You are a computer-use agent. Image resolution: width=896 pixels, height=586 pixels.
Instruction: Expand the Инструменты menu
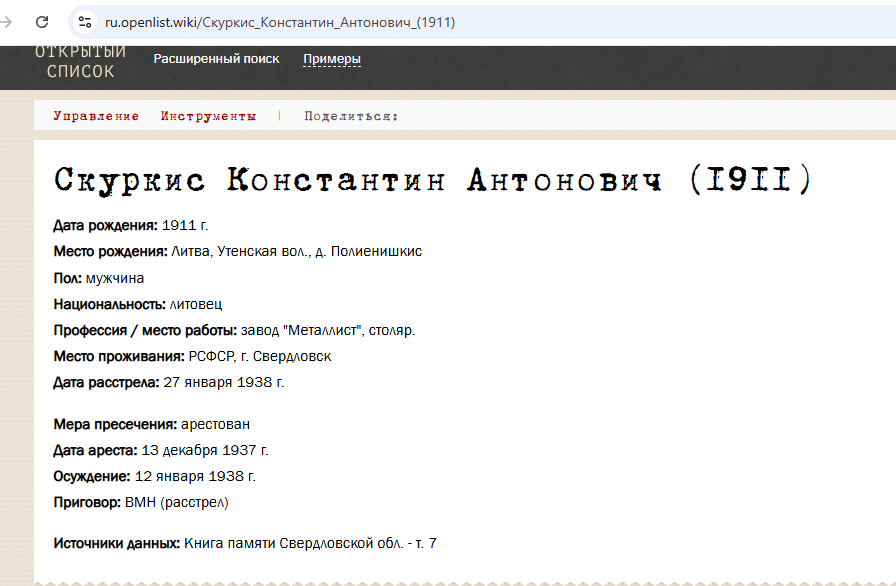[x=209, y=116]
